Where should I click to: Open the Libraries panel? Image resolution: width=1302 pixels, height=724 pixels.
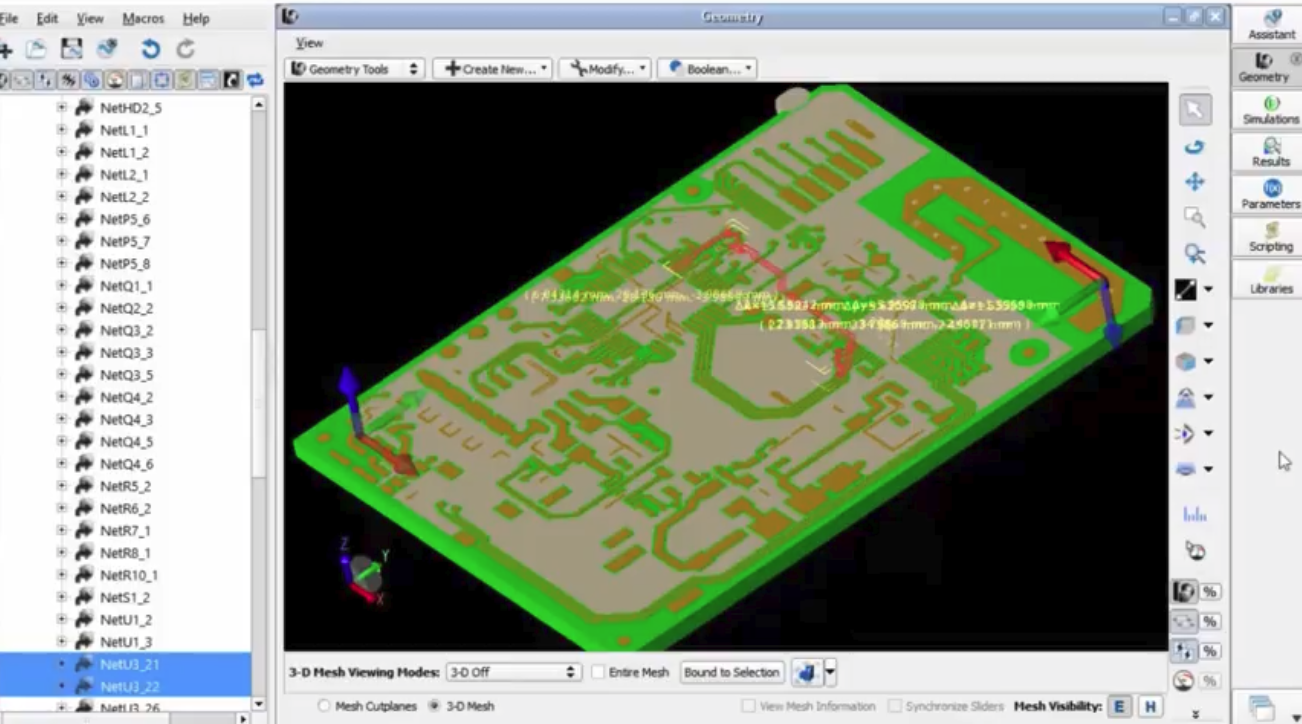pyautogui.click(x=1271, y=279)
